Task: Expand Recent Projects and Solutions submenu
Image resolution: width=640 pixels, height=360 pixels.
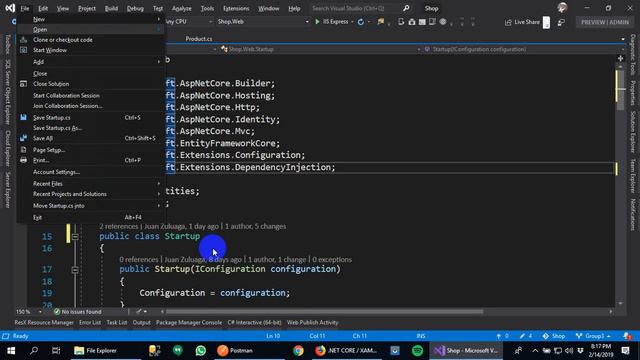Action: pos(91,194)
